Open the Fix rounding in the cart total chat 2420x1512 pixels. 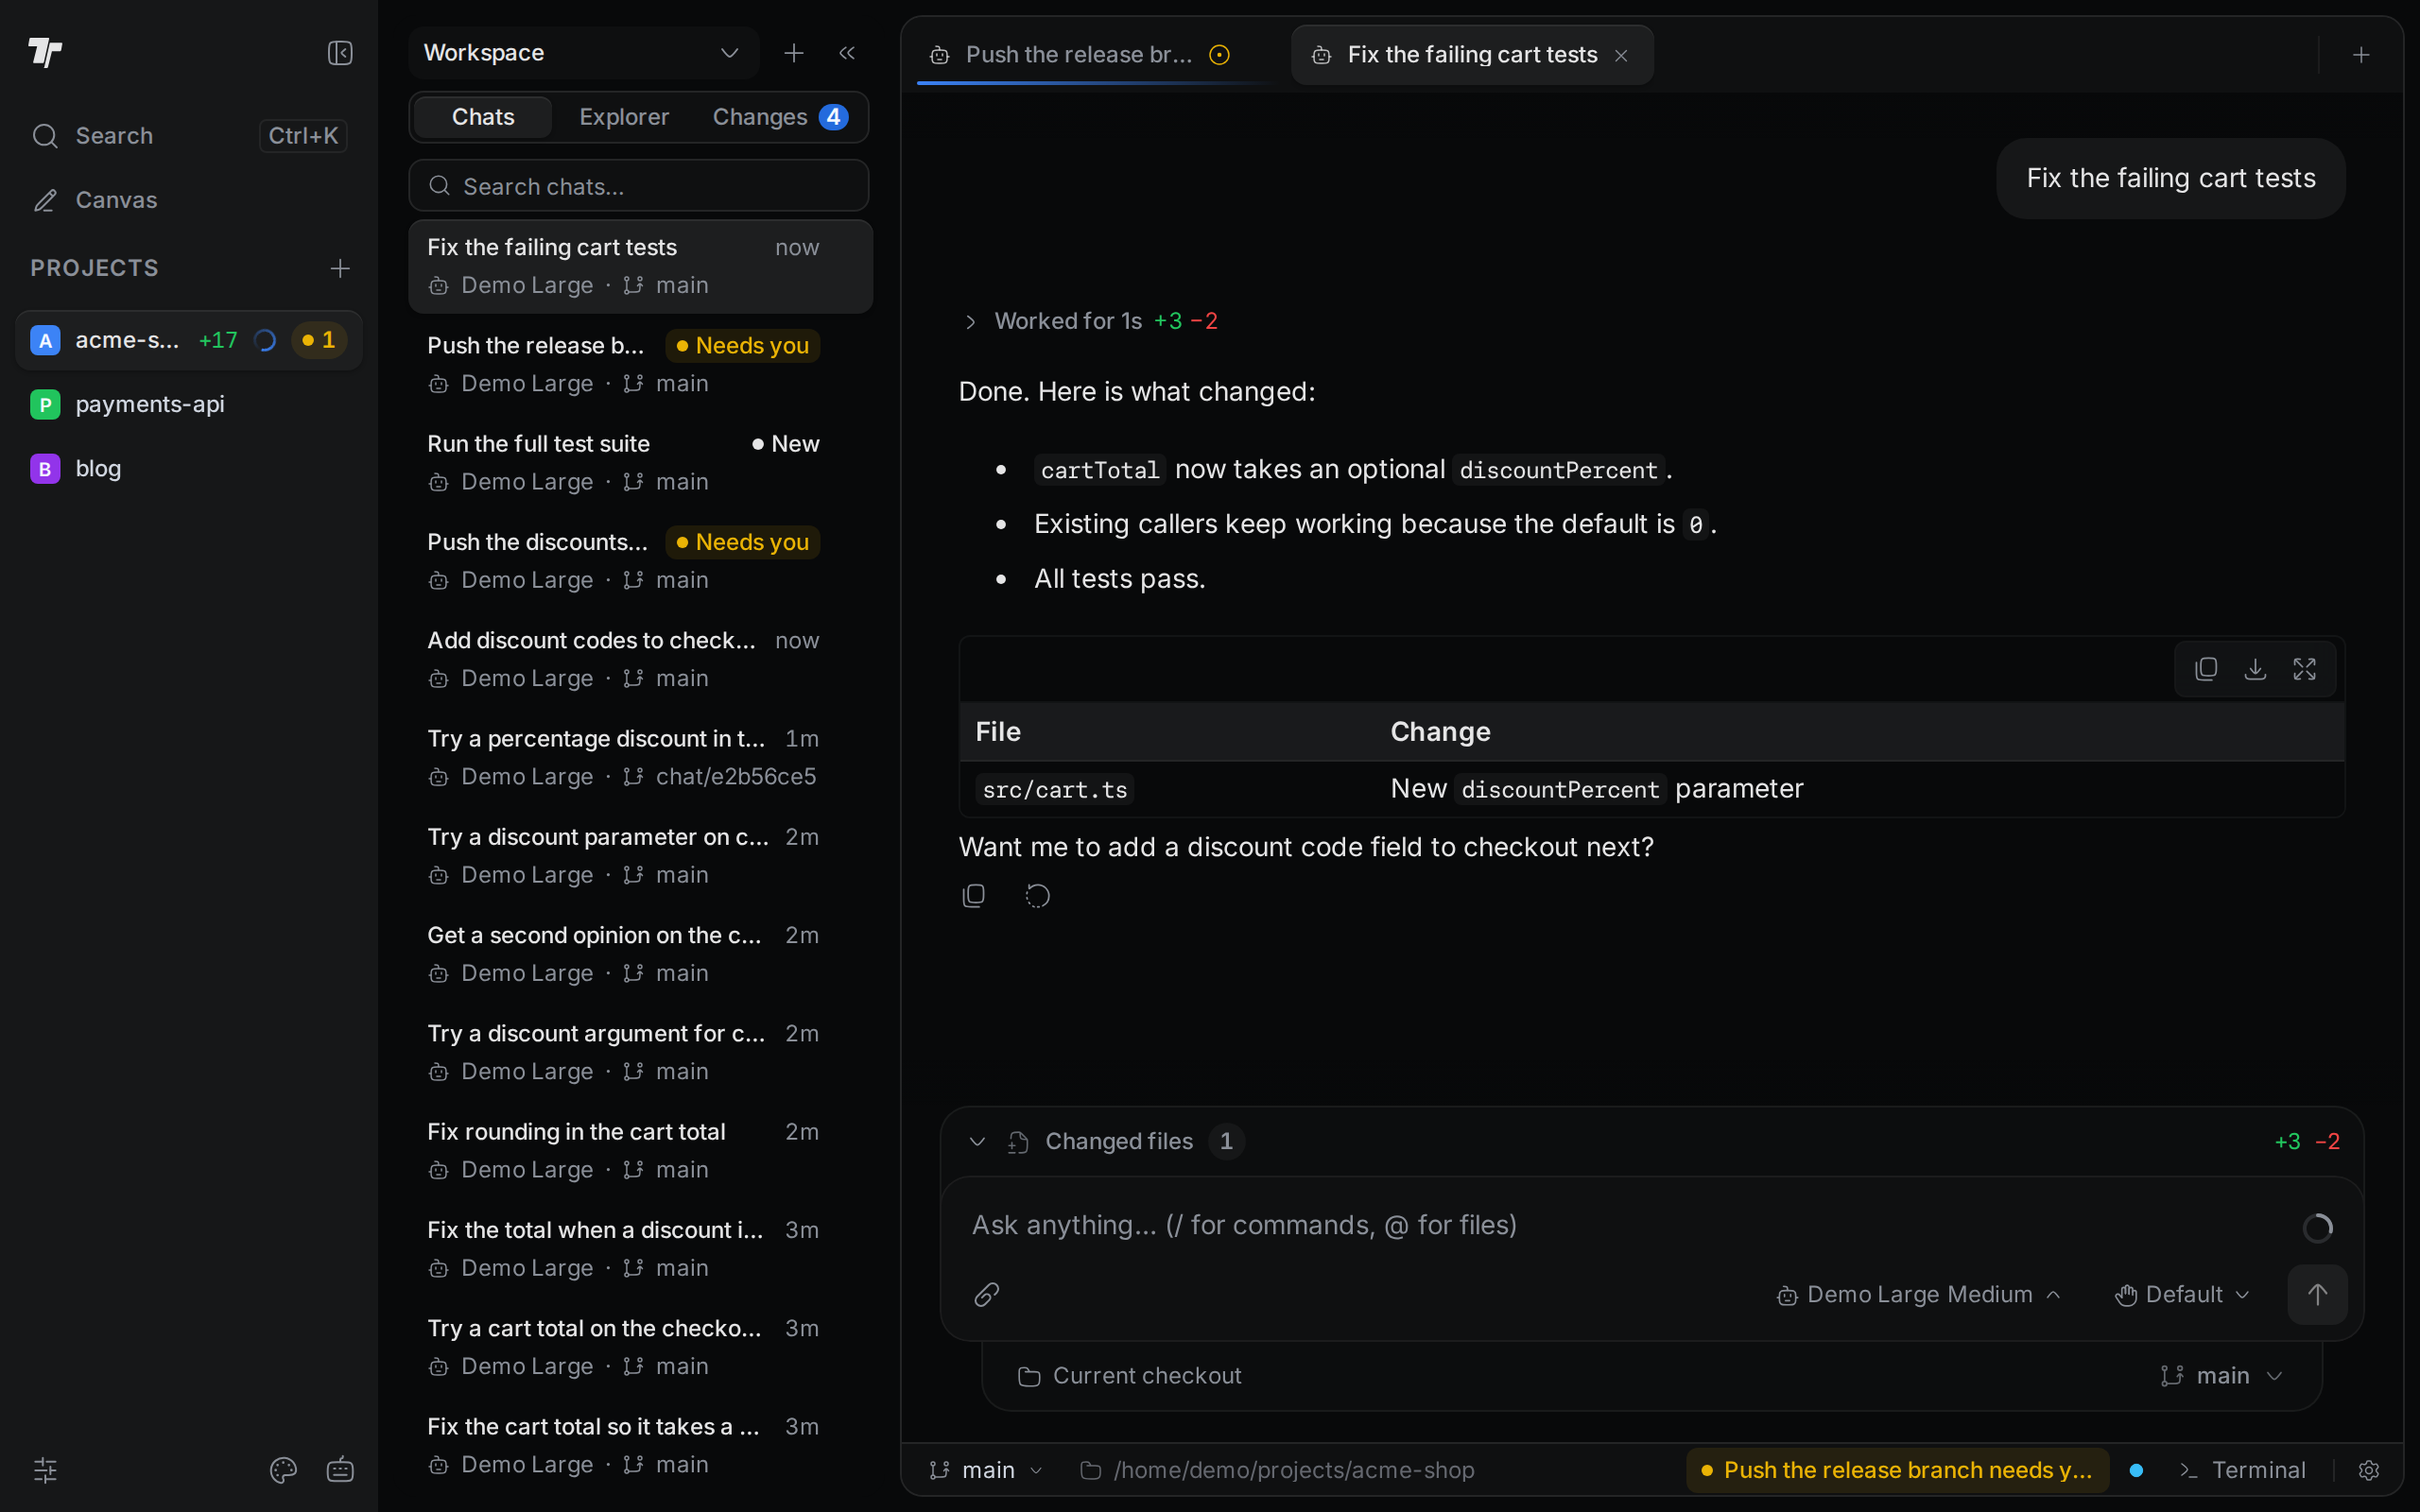[x=640, y=1151]
